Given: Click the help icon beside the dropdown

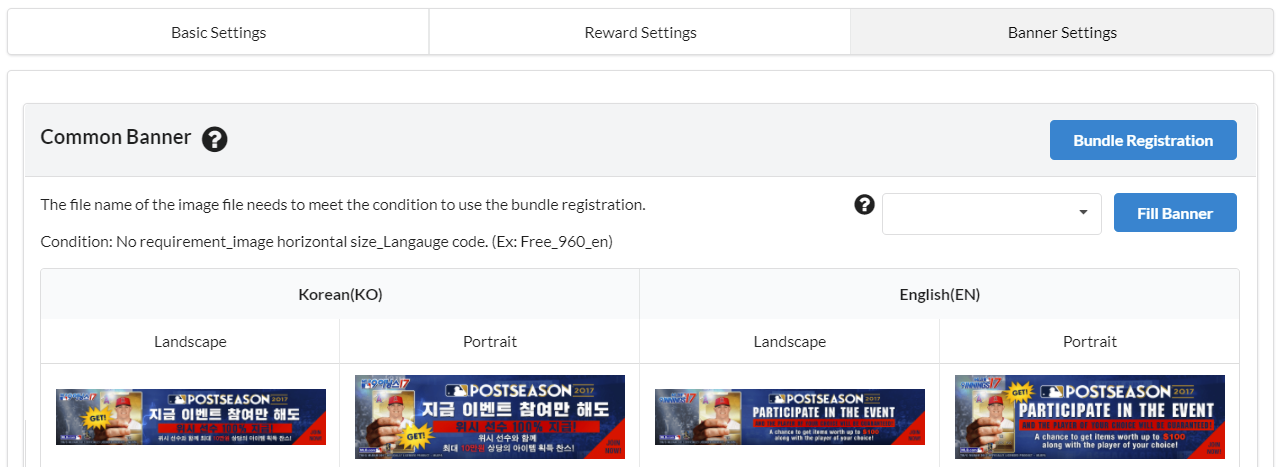Looking at the screenshot, I should pos(864,205).
